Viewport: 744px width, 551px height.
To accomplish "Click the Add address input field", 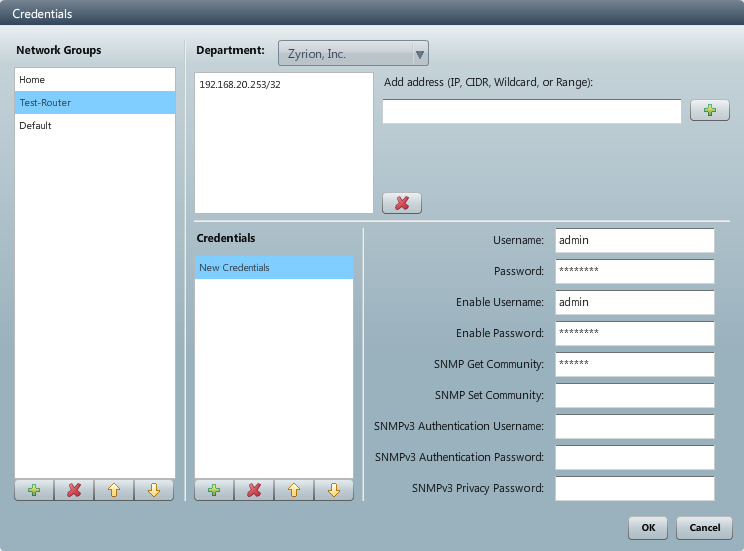I will click(x=531, y=111).
